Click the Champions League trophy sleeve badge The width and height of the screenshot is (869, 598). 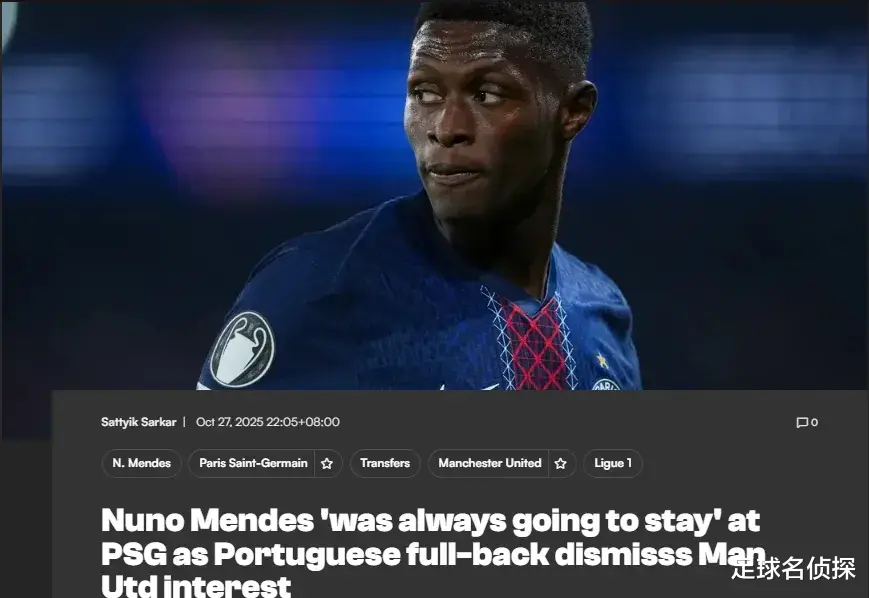point(242,349)
